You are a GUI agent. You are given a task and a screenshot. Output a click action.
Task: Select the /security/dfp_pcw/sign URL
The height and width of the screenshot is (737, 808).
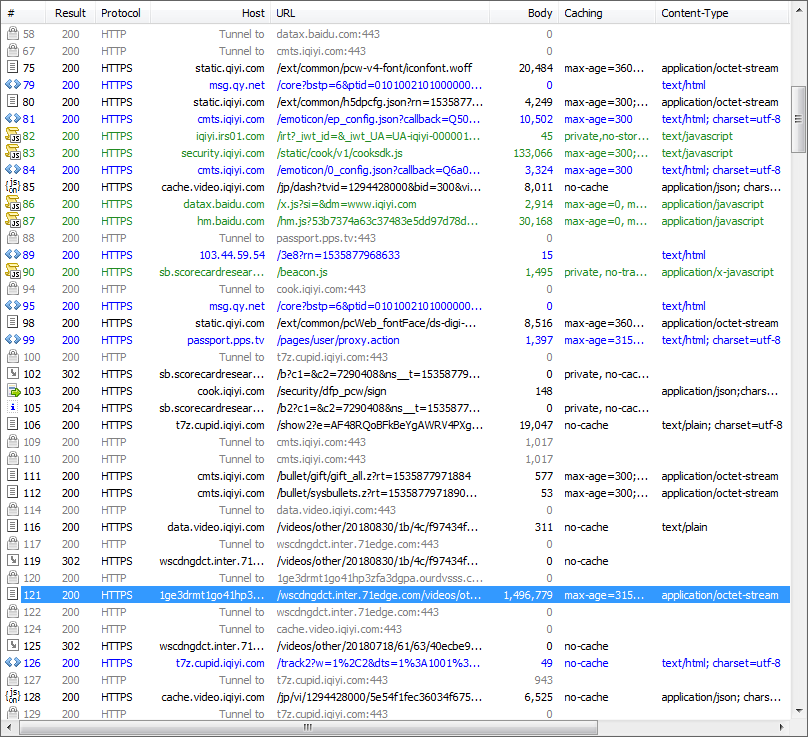coord(331,391)
